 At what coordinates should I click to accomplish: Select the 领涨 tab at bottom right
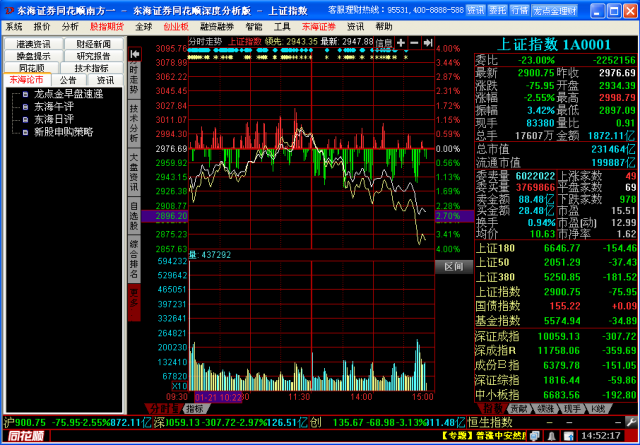point(545,408)
